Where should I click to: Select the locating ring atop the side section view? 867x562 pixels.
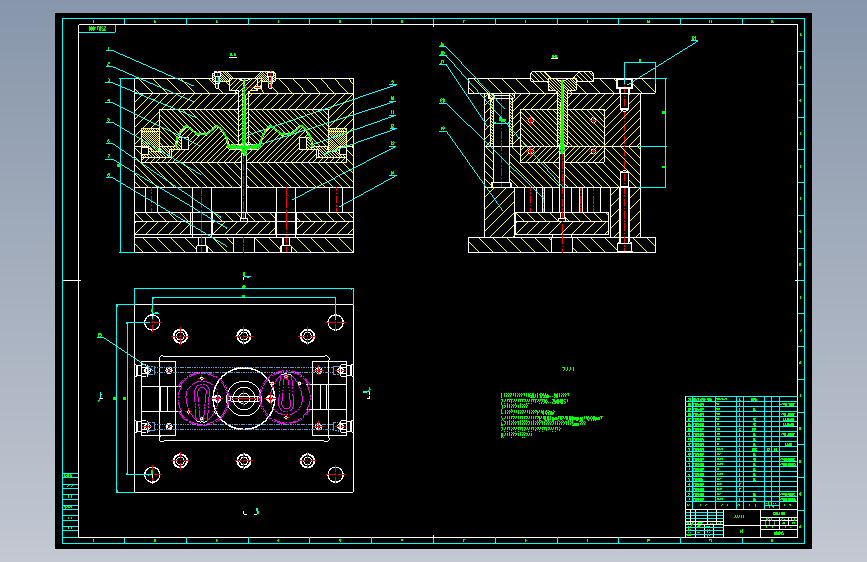(562, 76)
